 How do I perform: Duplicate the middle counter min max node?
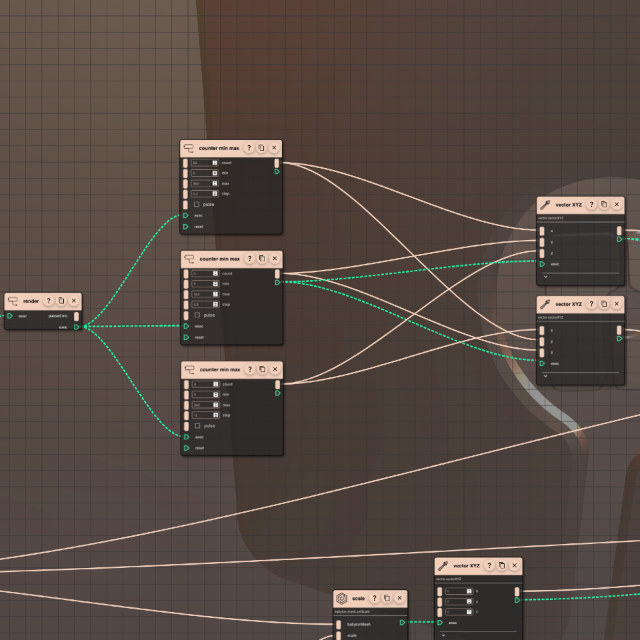click(x=262, y=258)
